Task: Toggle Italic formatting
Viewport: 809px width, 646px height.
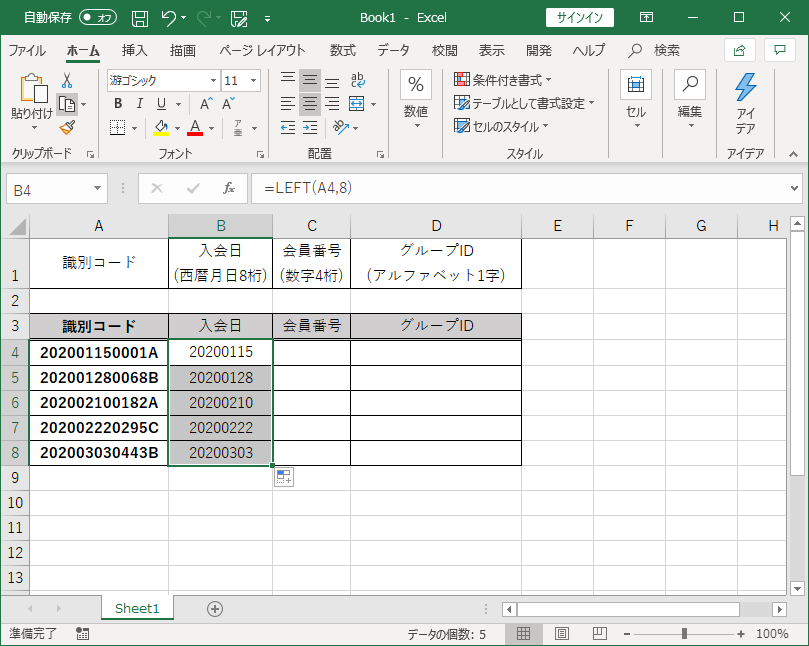Action: 140,104
